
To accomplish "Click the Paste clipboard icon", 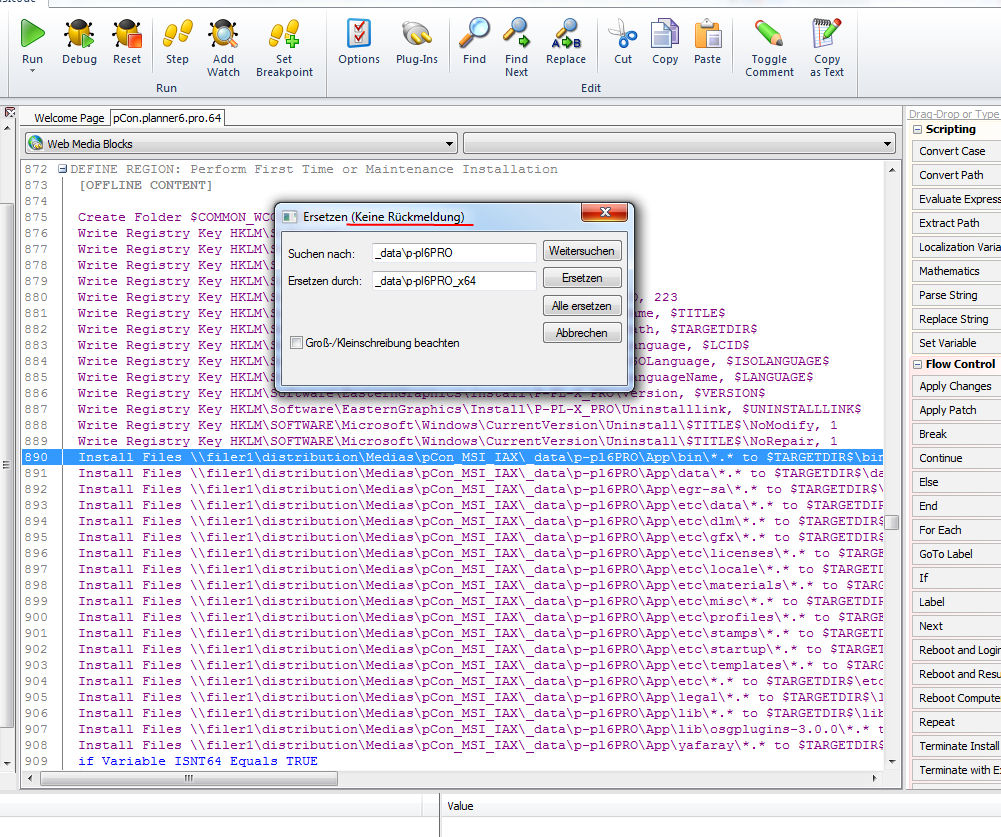I will click(707, 33).
